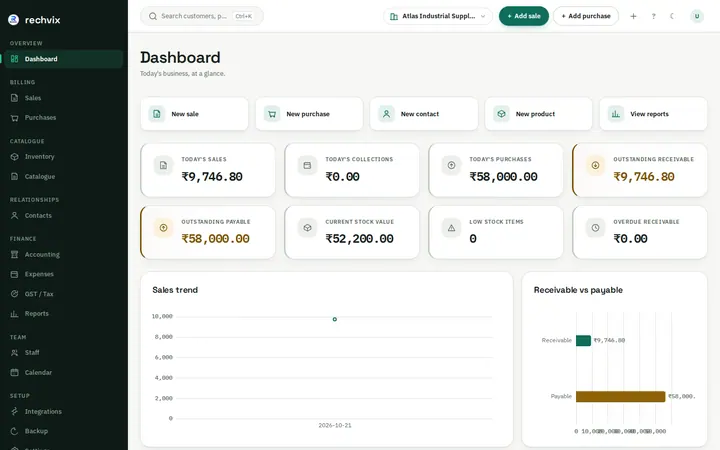Click the New purchase cart icon

272,114
